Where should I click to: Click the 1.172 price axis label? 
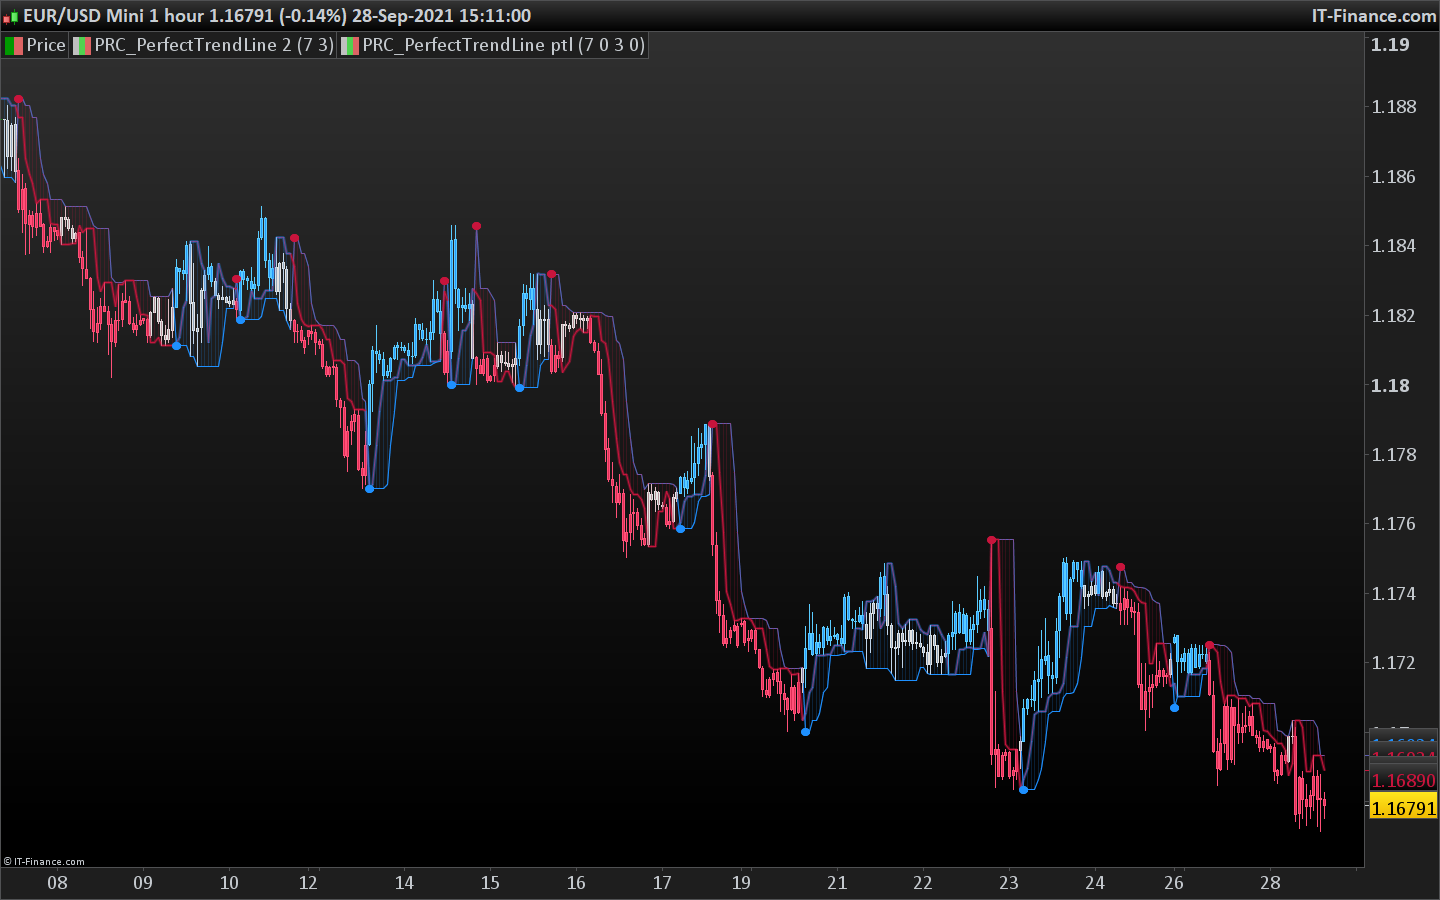point(1394,663)
